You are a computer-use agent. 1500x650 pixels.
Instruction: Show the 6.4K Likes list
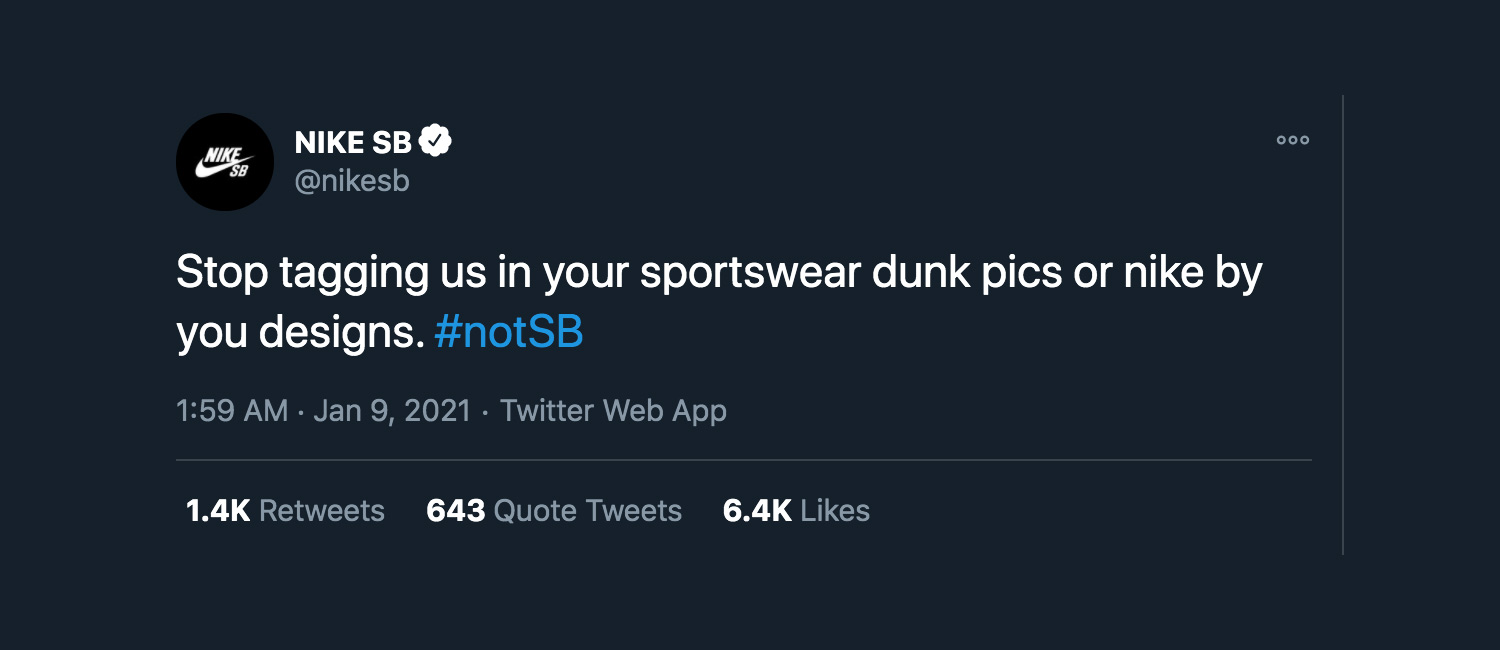[796, 510]
